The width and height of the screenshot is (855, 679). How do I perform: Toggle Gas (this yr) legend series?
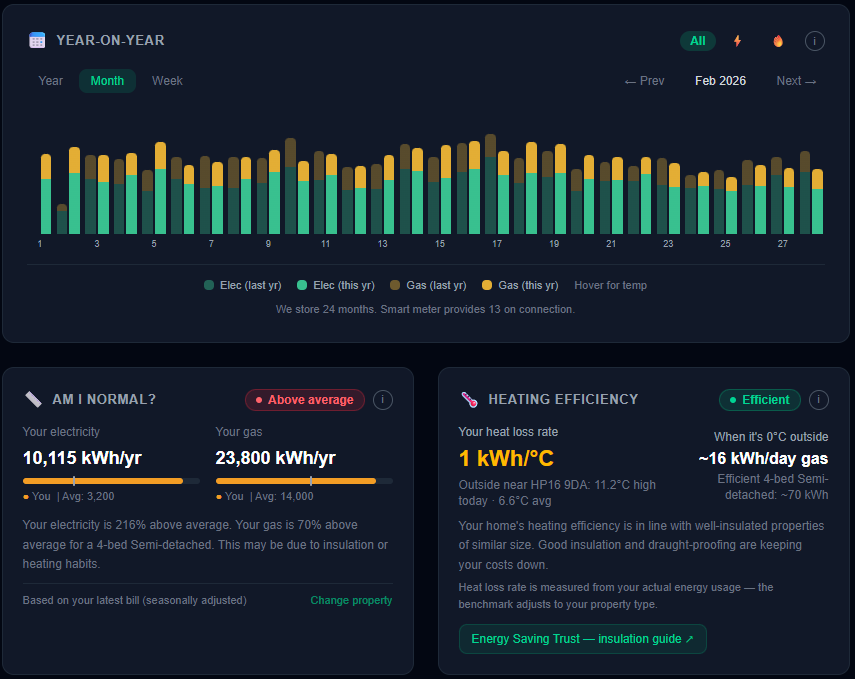[x=520, y=285]
